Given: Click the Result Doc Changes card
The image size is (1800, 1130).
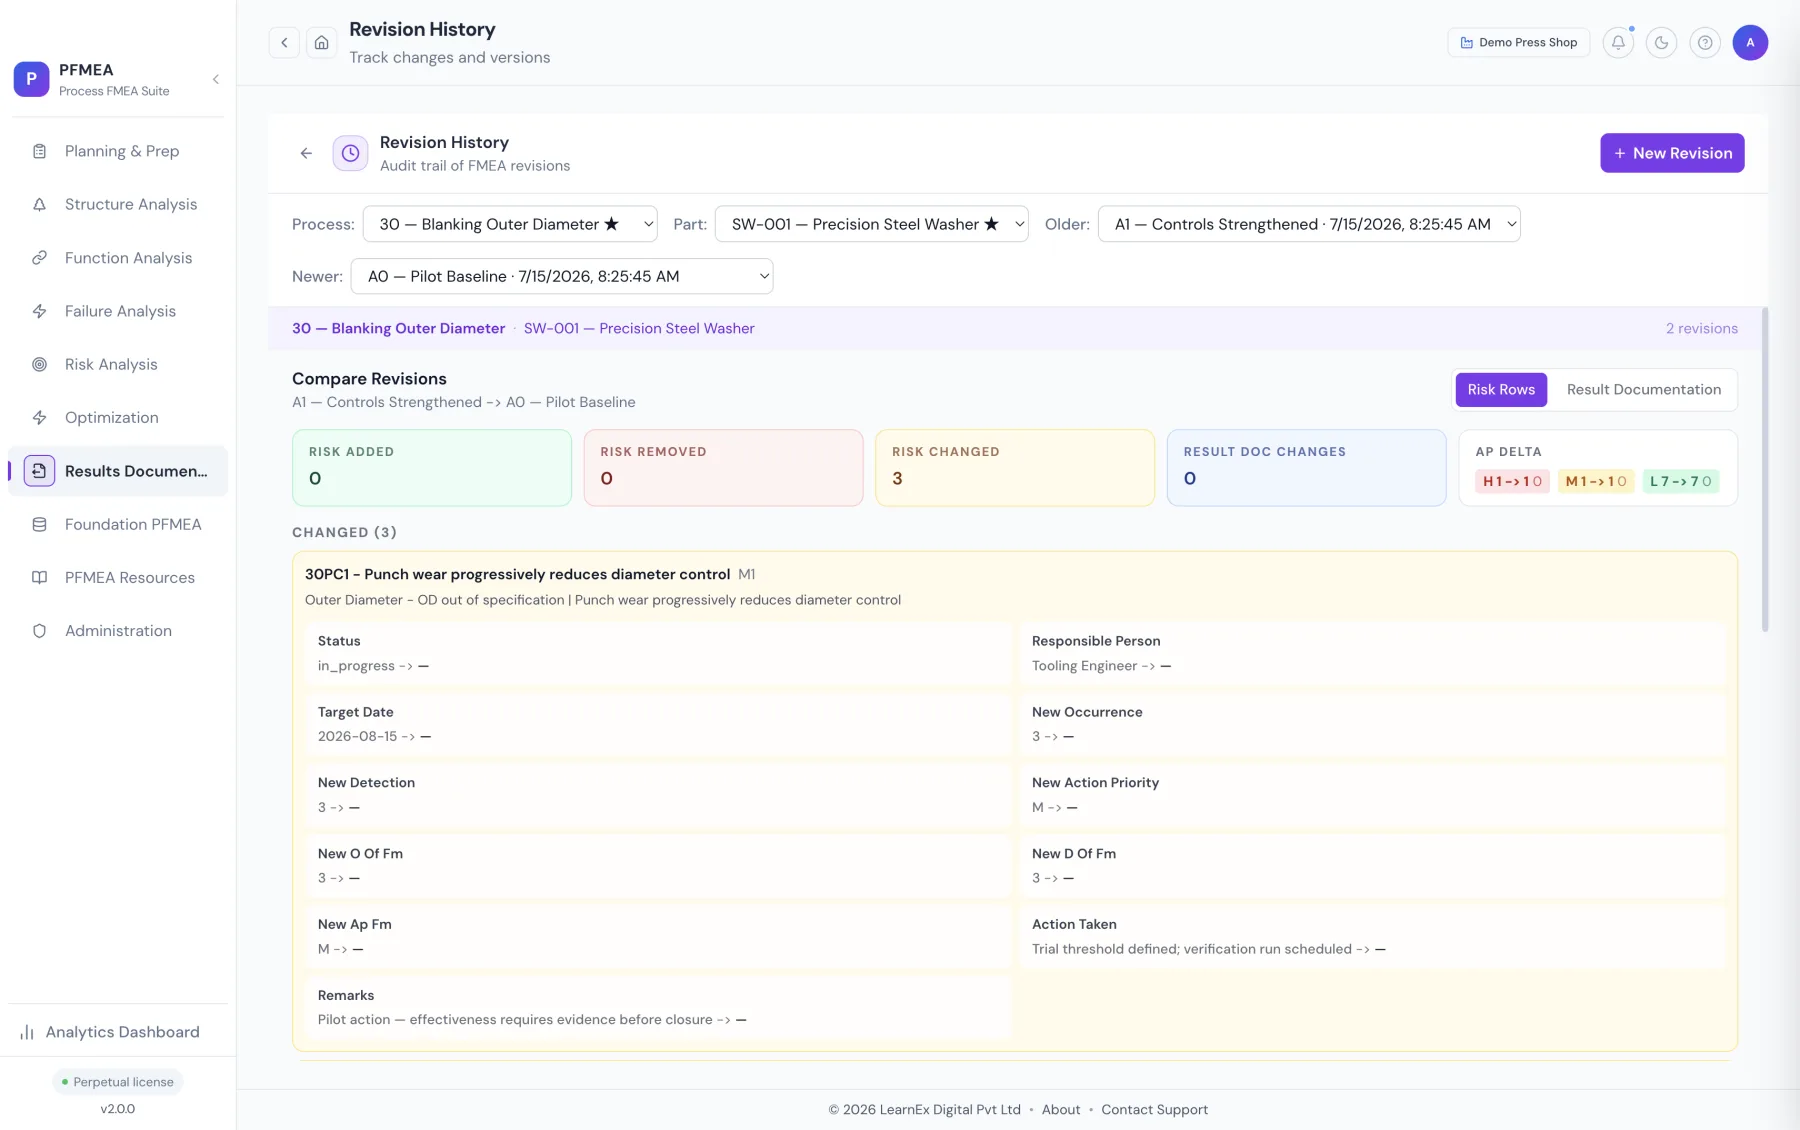Looking at the screenshot, I should pyautogui.click(x=1306, y=468).
